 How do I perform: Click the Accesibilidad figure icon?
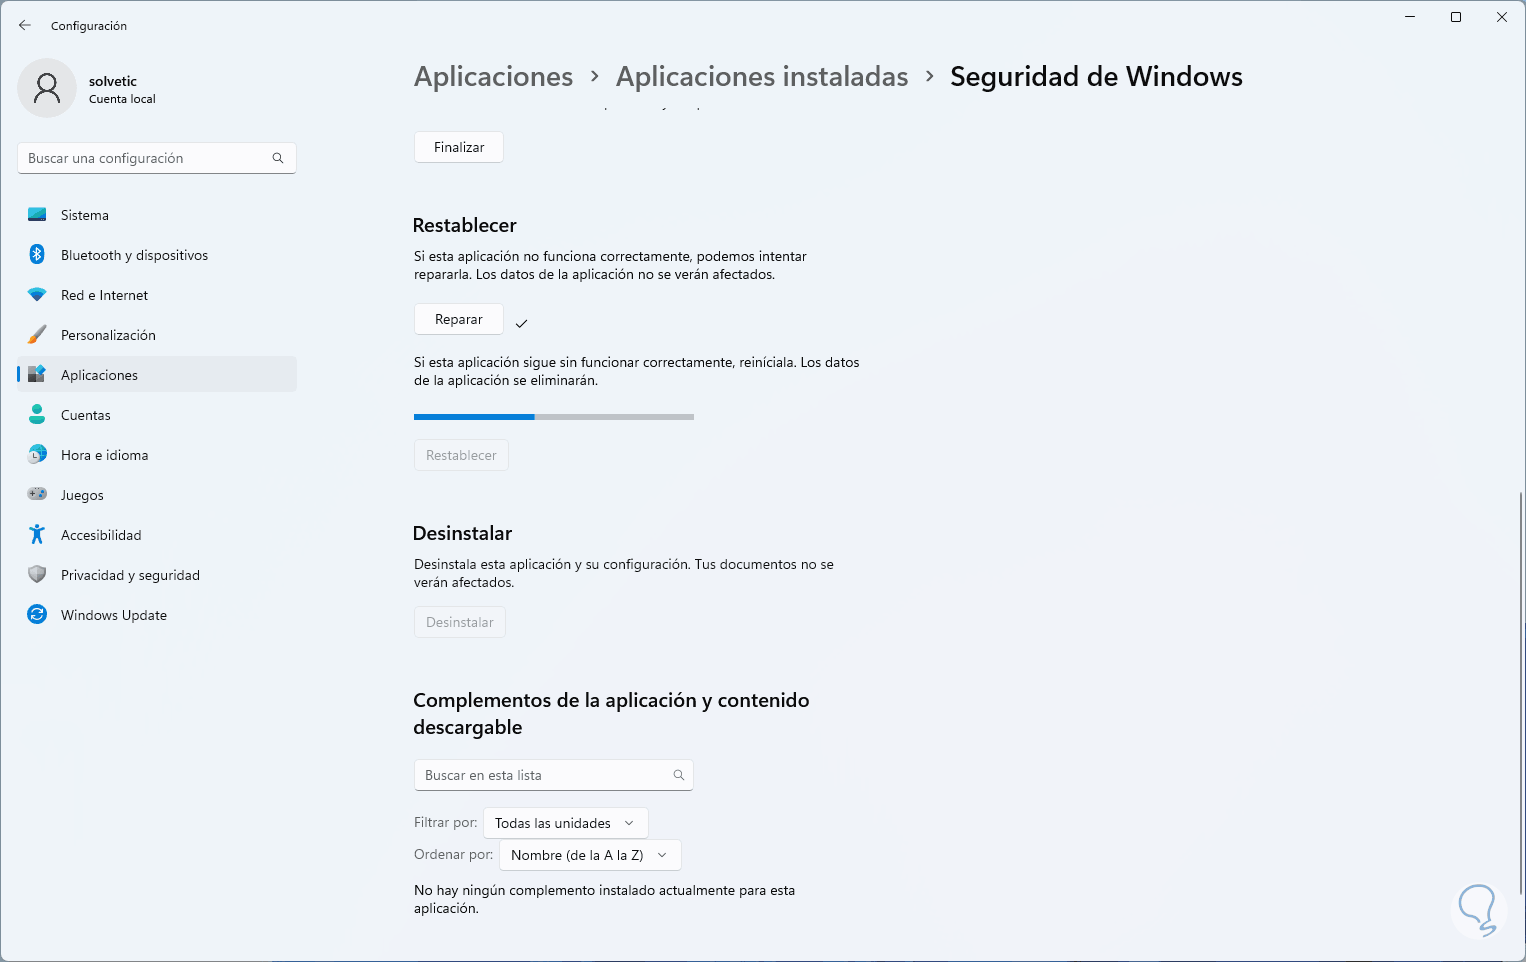tap(37, 535)
